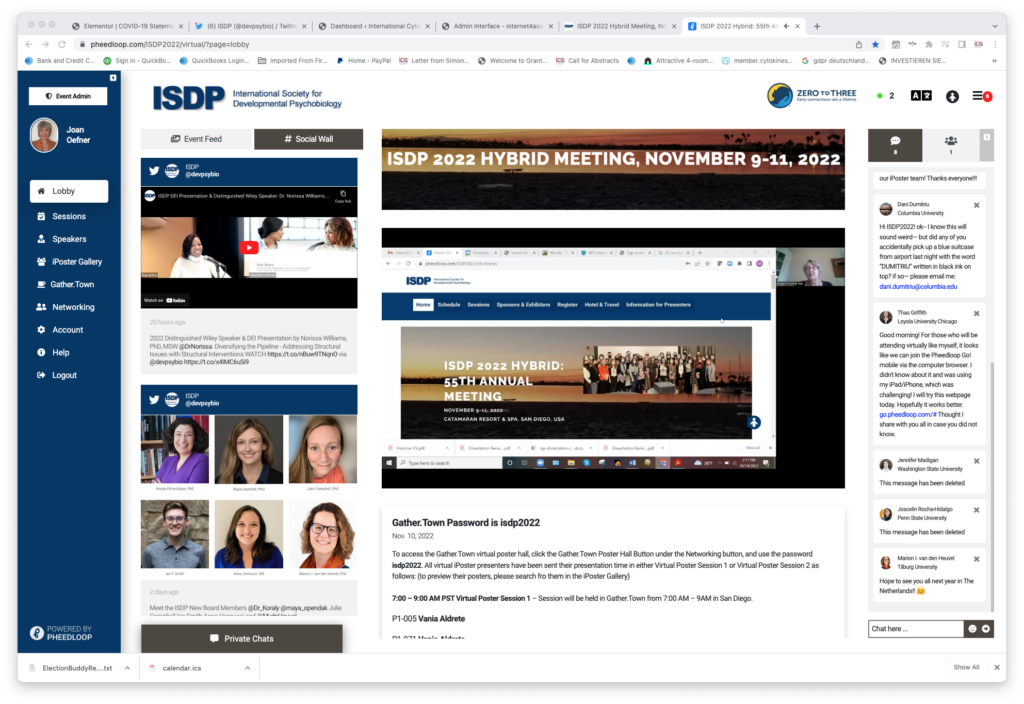Click the Chat here input field
Viewport: 1024px width, 704px height.
916,629
